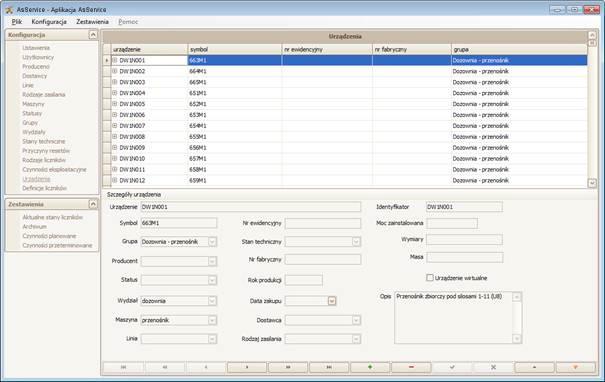Expand row DW1N001 in grid
The height and width of the screenshot is (382, 605).
tap(115, 60)
